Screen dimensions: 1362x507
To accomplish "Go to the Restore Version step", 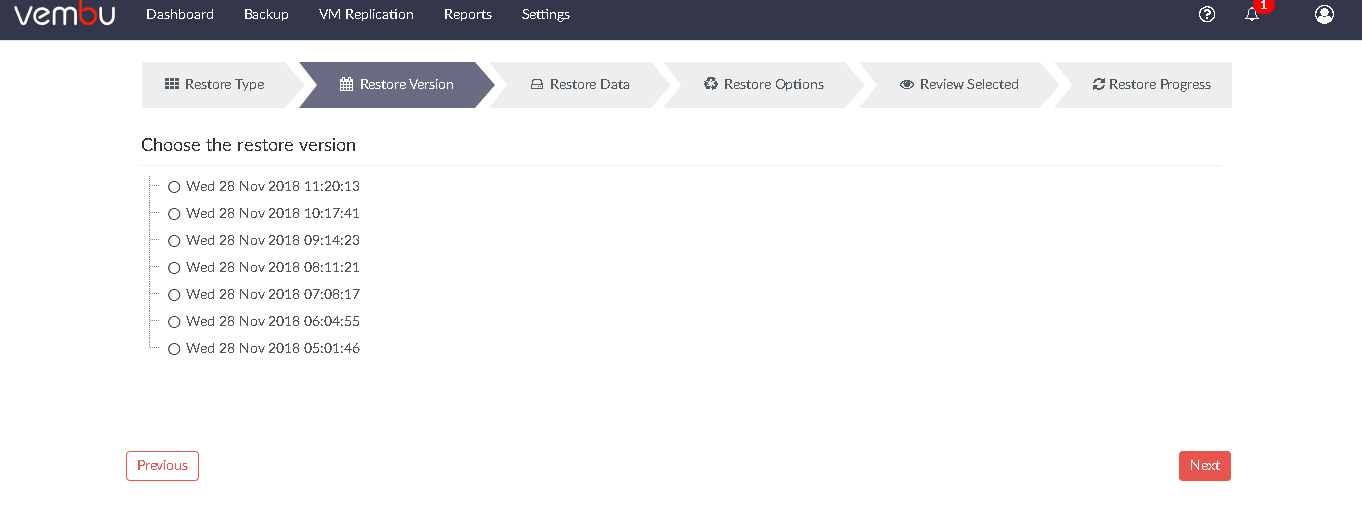I will pyautogui.click(x=397, y=84).
